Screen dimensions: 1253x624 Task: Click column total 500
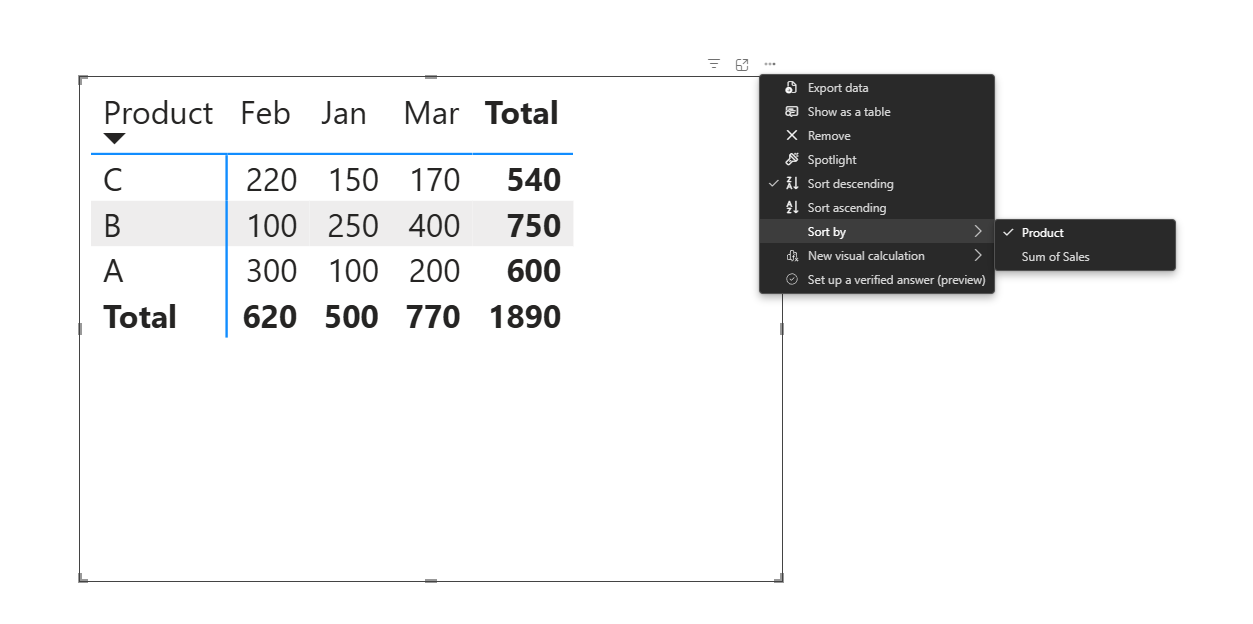tap(352, 317)
